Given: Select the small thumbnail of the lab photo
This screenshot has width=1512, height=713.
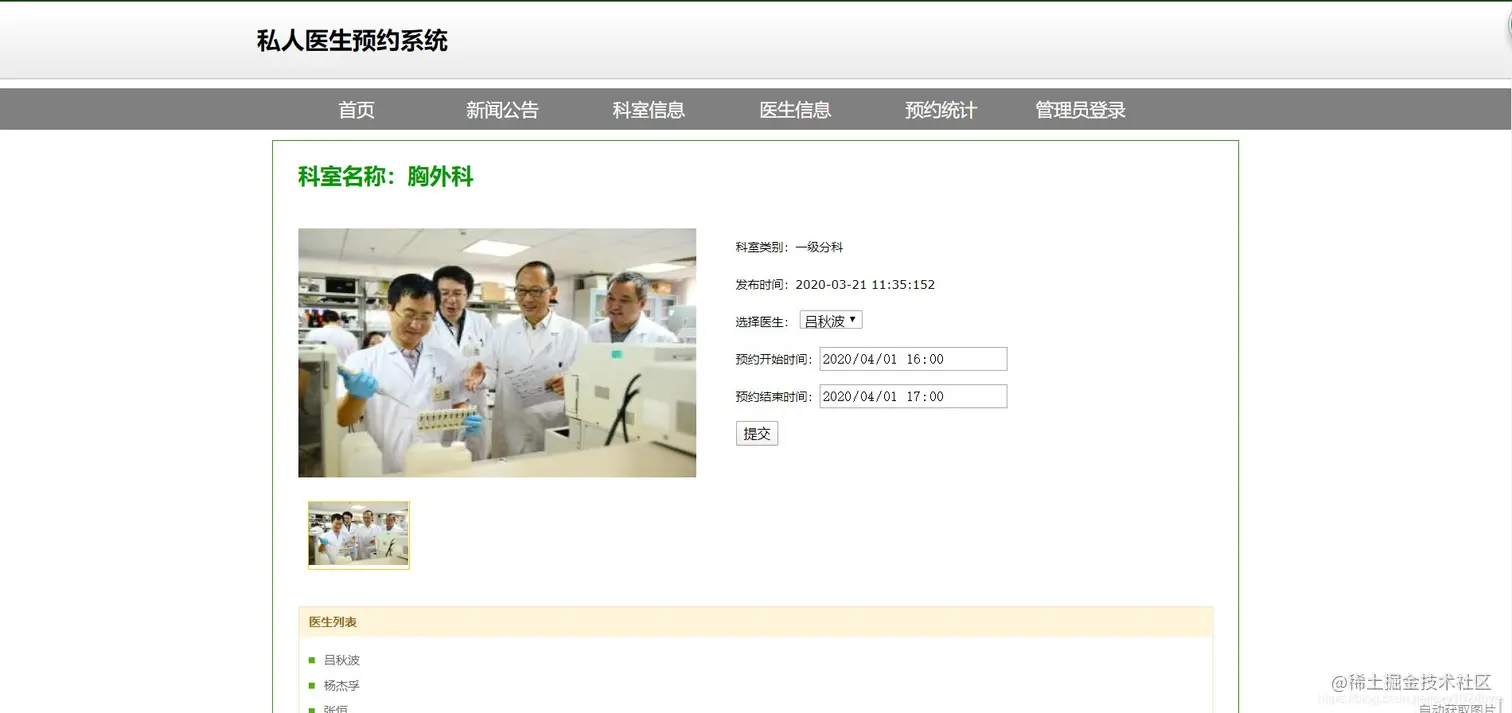Looking at the screenshot, I should click(359, 535).
